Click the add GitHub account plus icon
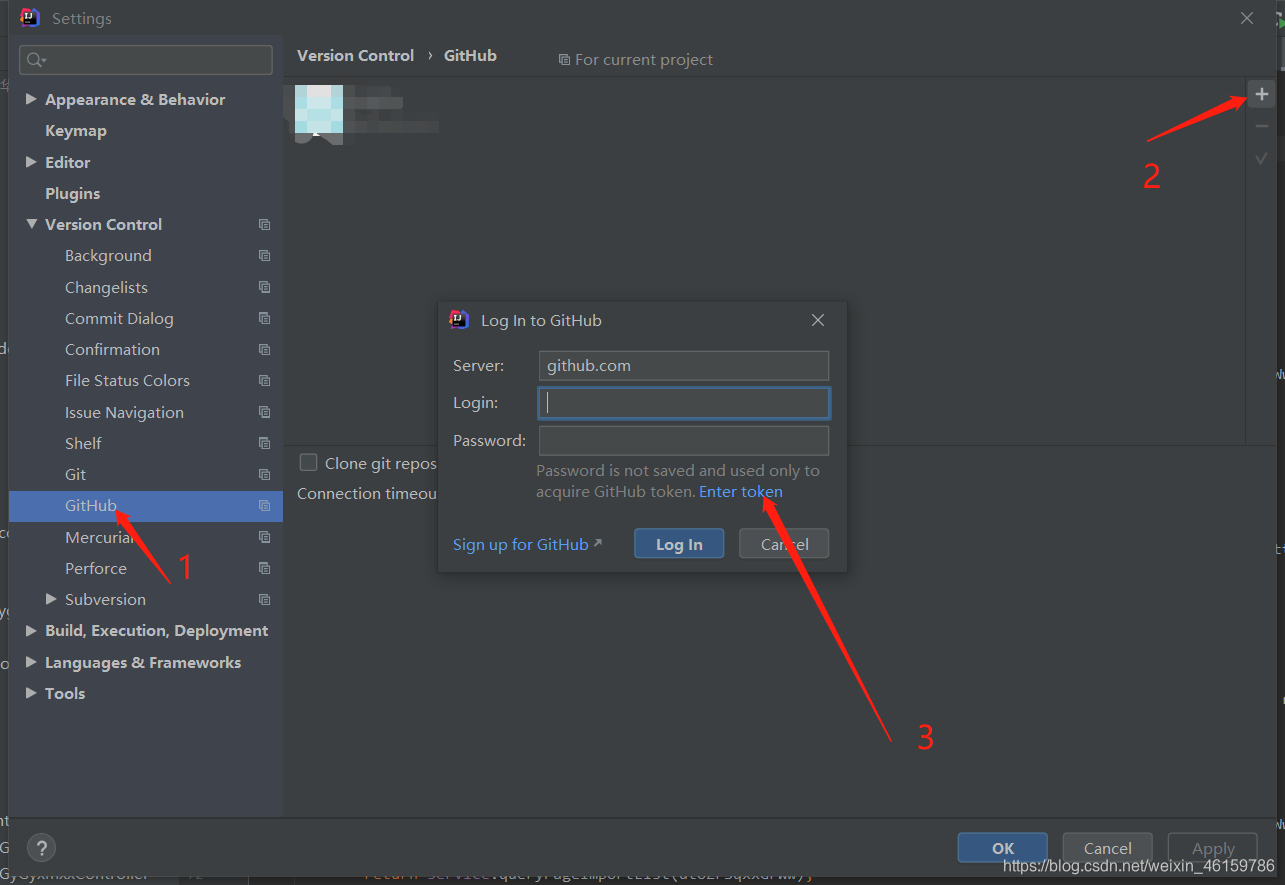Image resolution: width=1285 pixels, height=885 pixels. [1262, 94]
